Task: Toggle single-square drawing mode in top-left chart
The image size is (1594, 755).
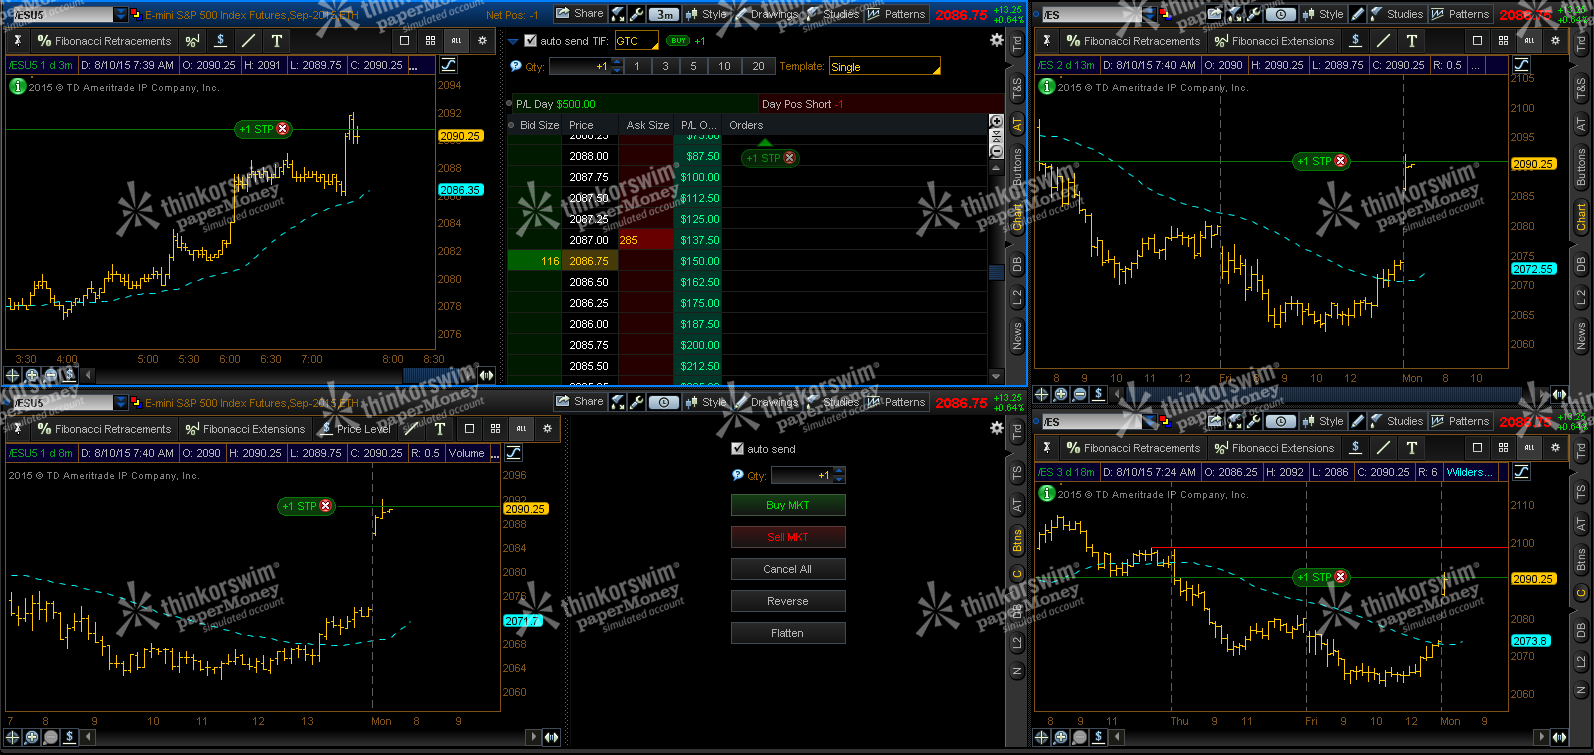Action: pyautogui.click(x=404, y=41)
